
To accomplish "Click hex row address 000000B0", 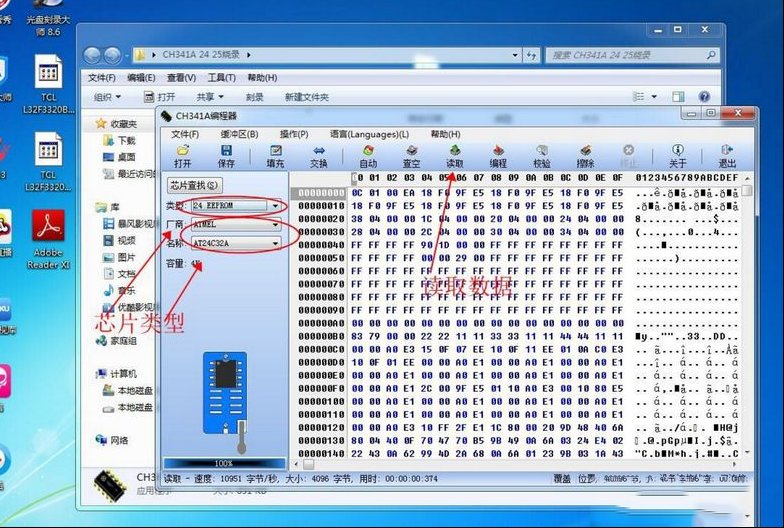I will [321, 336].
